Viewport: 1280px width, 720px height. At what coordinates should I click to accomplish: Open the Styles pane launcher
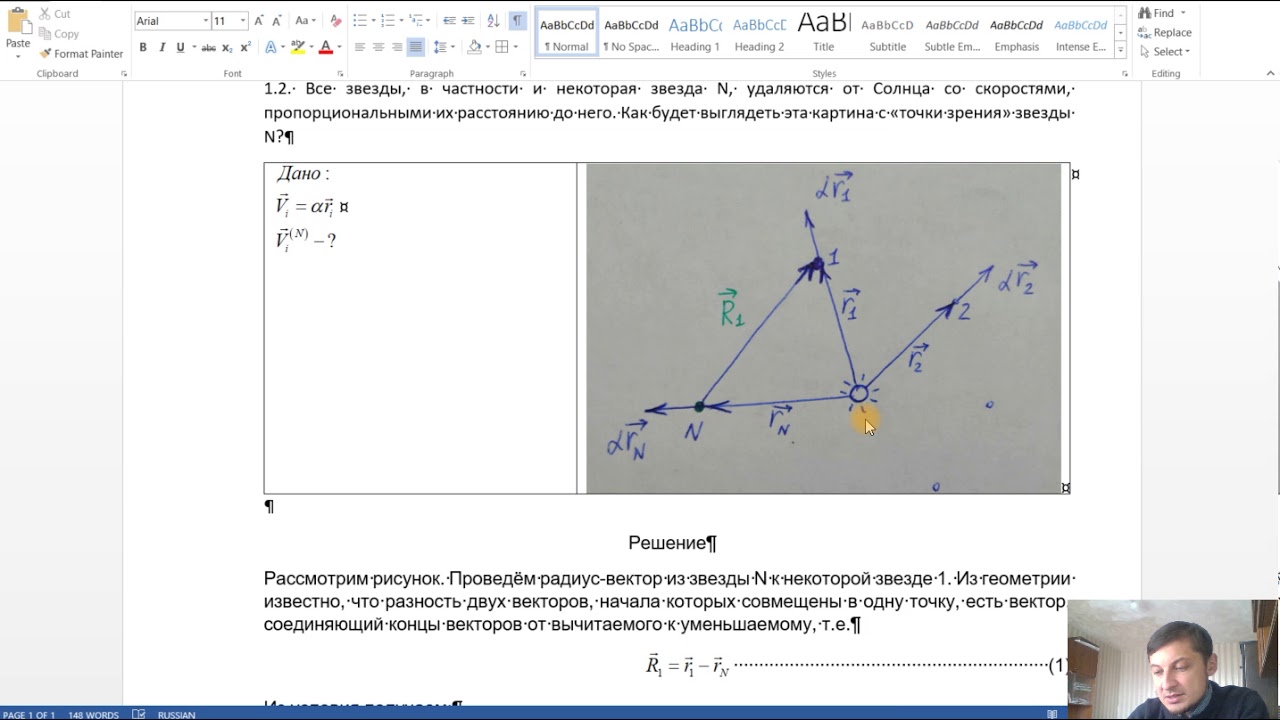click(x=1123, y=74)
